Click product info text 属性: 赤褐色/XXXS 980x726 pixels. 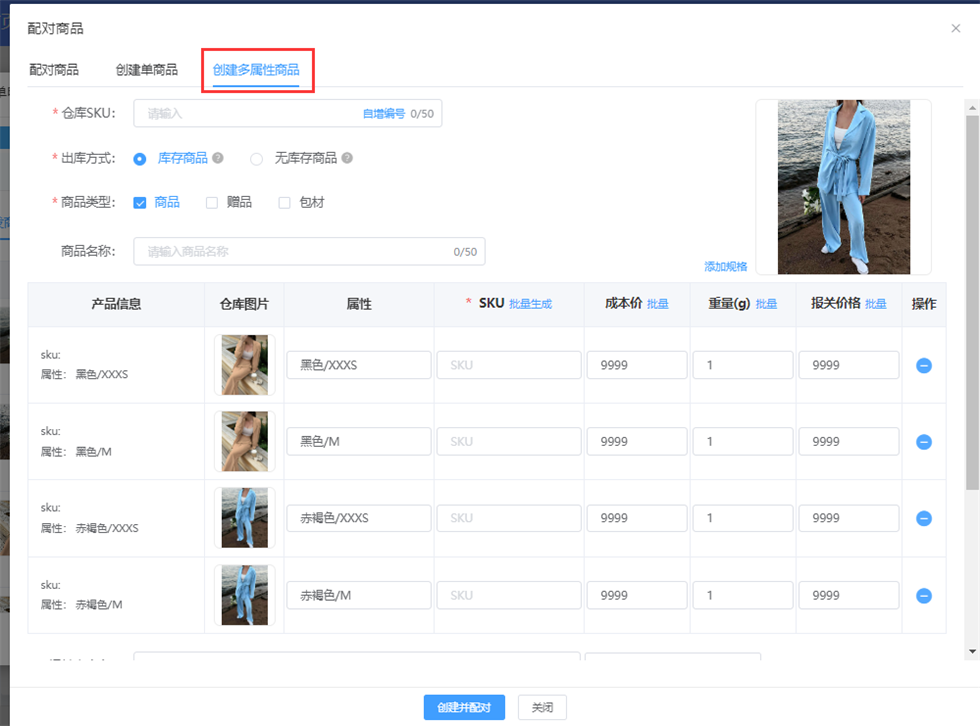pos(89,529)
